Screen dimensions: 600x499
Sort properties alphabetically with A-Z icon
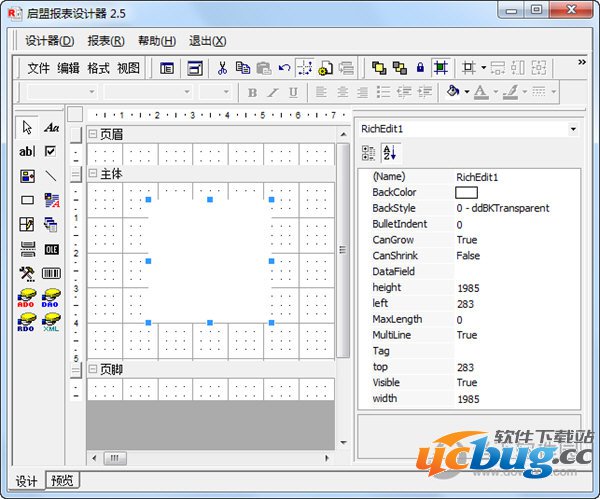[390, 152]
